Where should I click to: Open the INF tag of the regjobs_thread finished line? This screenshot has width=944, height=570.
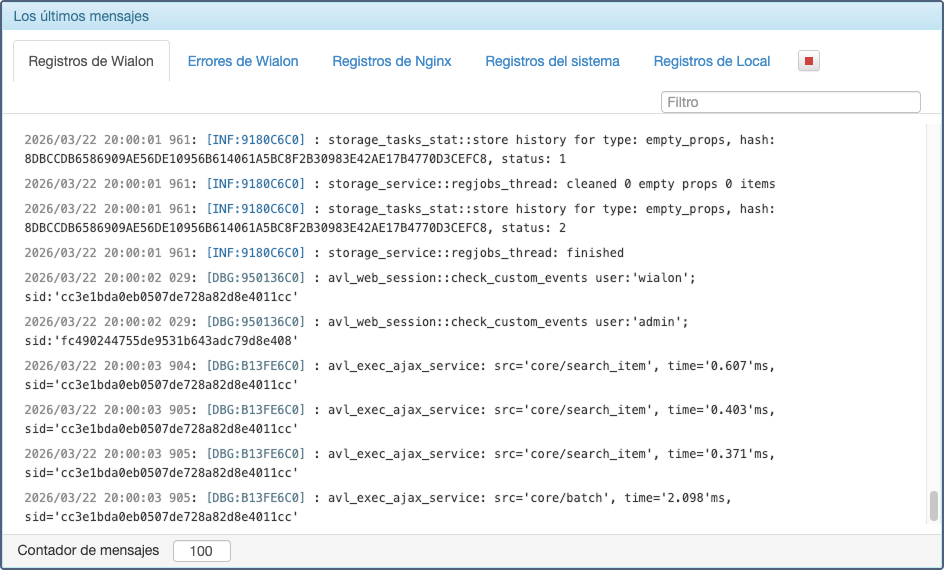255,253
